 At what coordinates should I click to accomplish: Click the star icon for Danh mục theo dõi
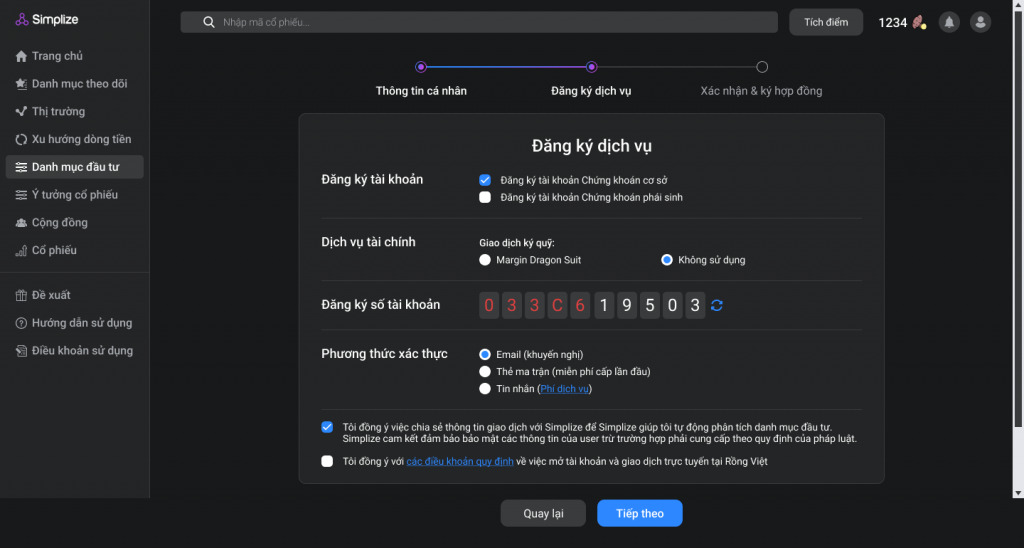21,84
